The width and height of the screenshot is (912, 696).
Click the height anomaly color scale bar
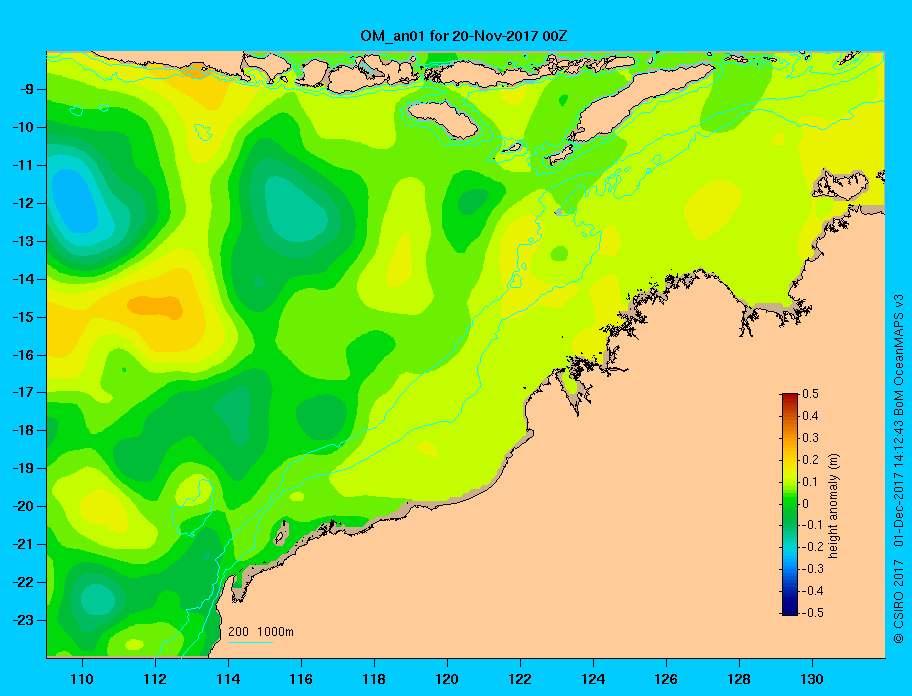tap(790, 504)
